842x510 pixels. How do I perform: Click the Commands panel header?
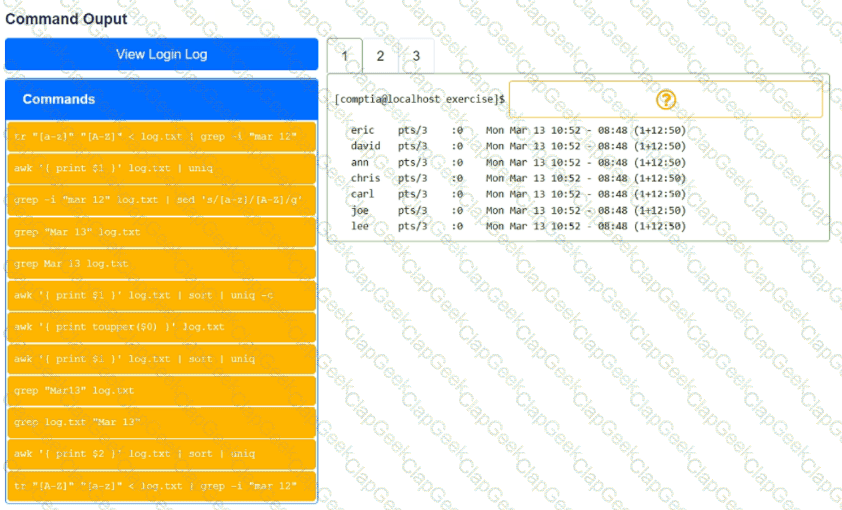coord(161,99)
